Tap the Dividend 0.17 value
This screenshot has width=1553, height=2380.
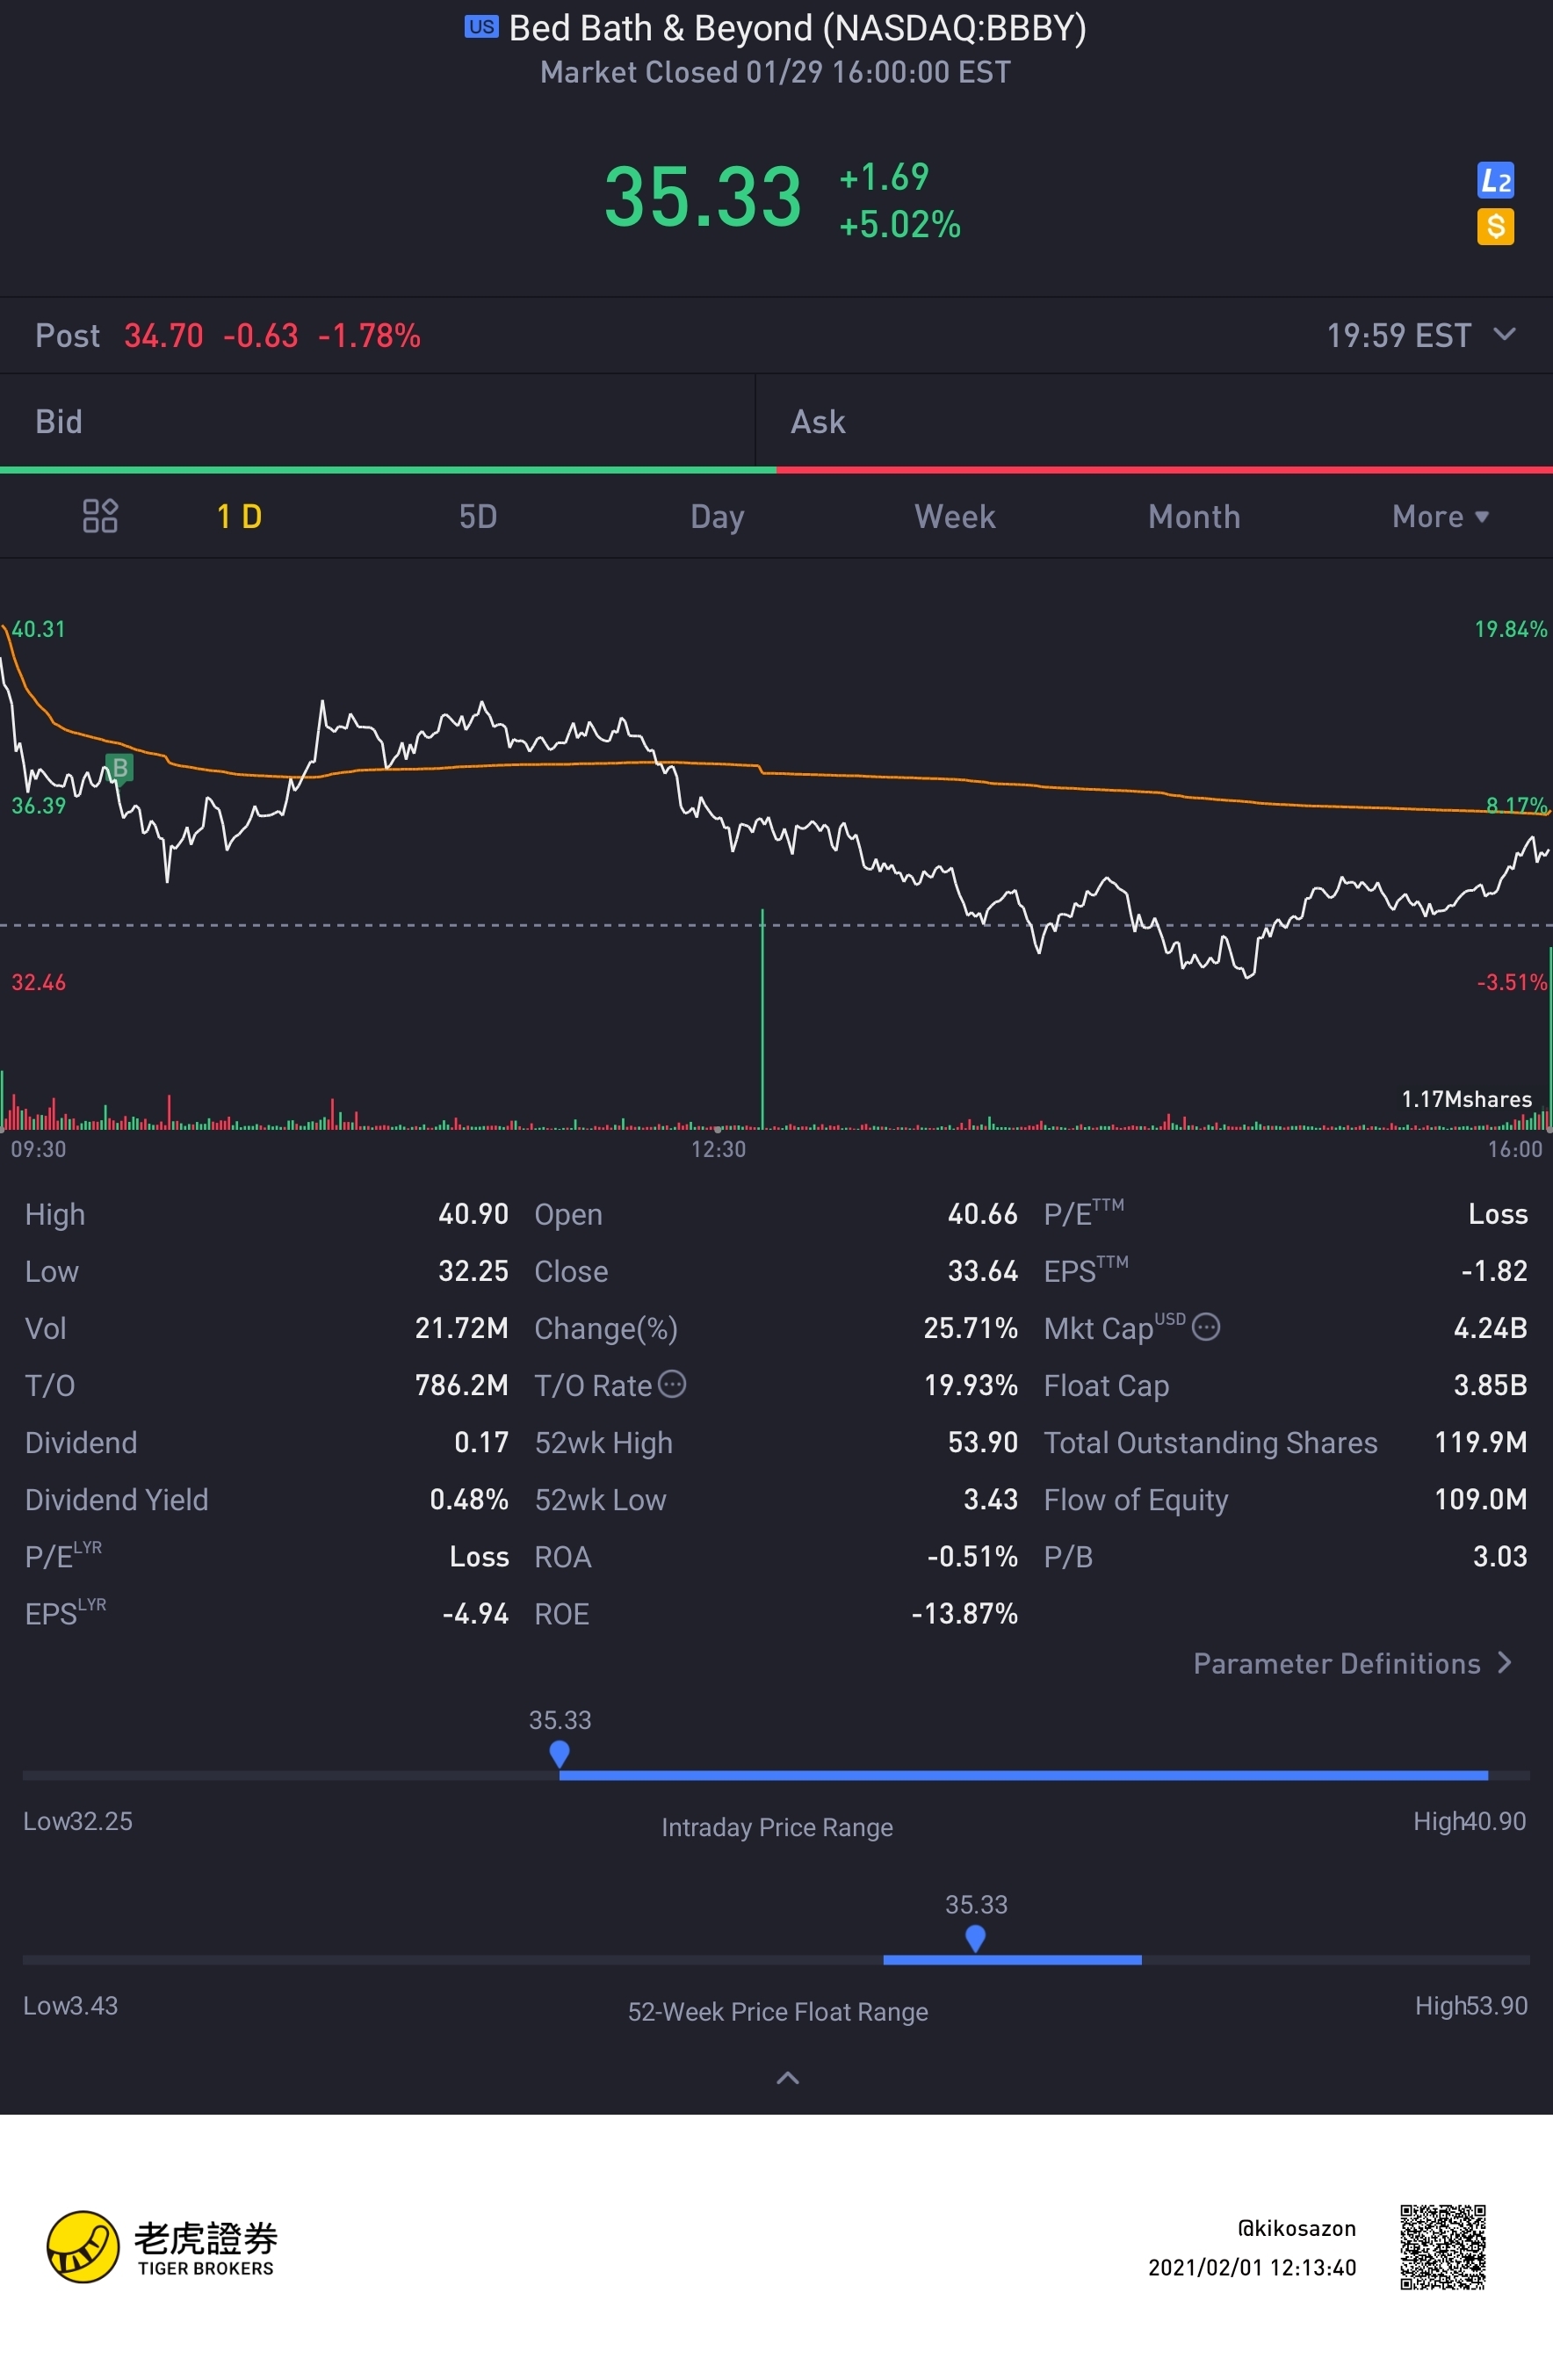(x=481, y=1441)
